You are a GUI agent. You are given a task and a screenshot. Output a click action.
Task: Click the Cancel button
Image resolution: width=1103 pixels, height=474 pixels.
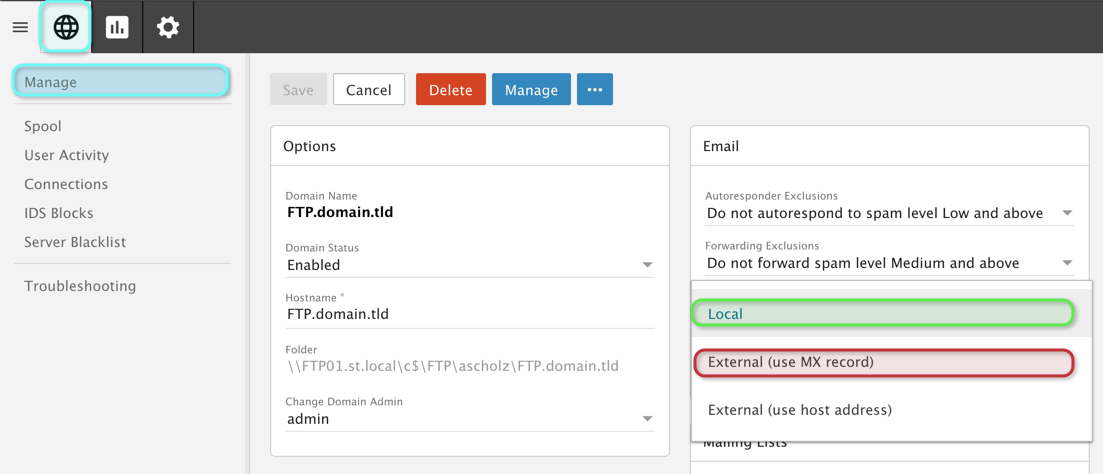coord(368,90)
